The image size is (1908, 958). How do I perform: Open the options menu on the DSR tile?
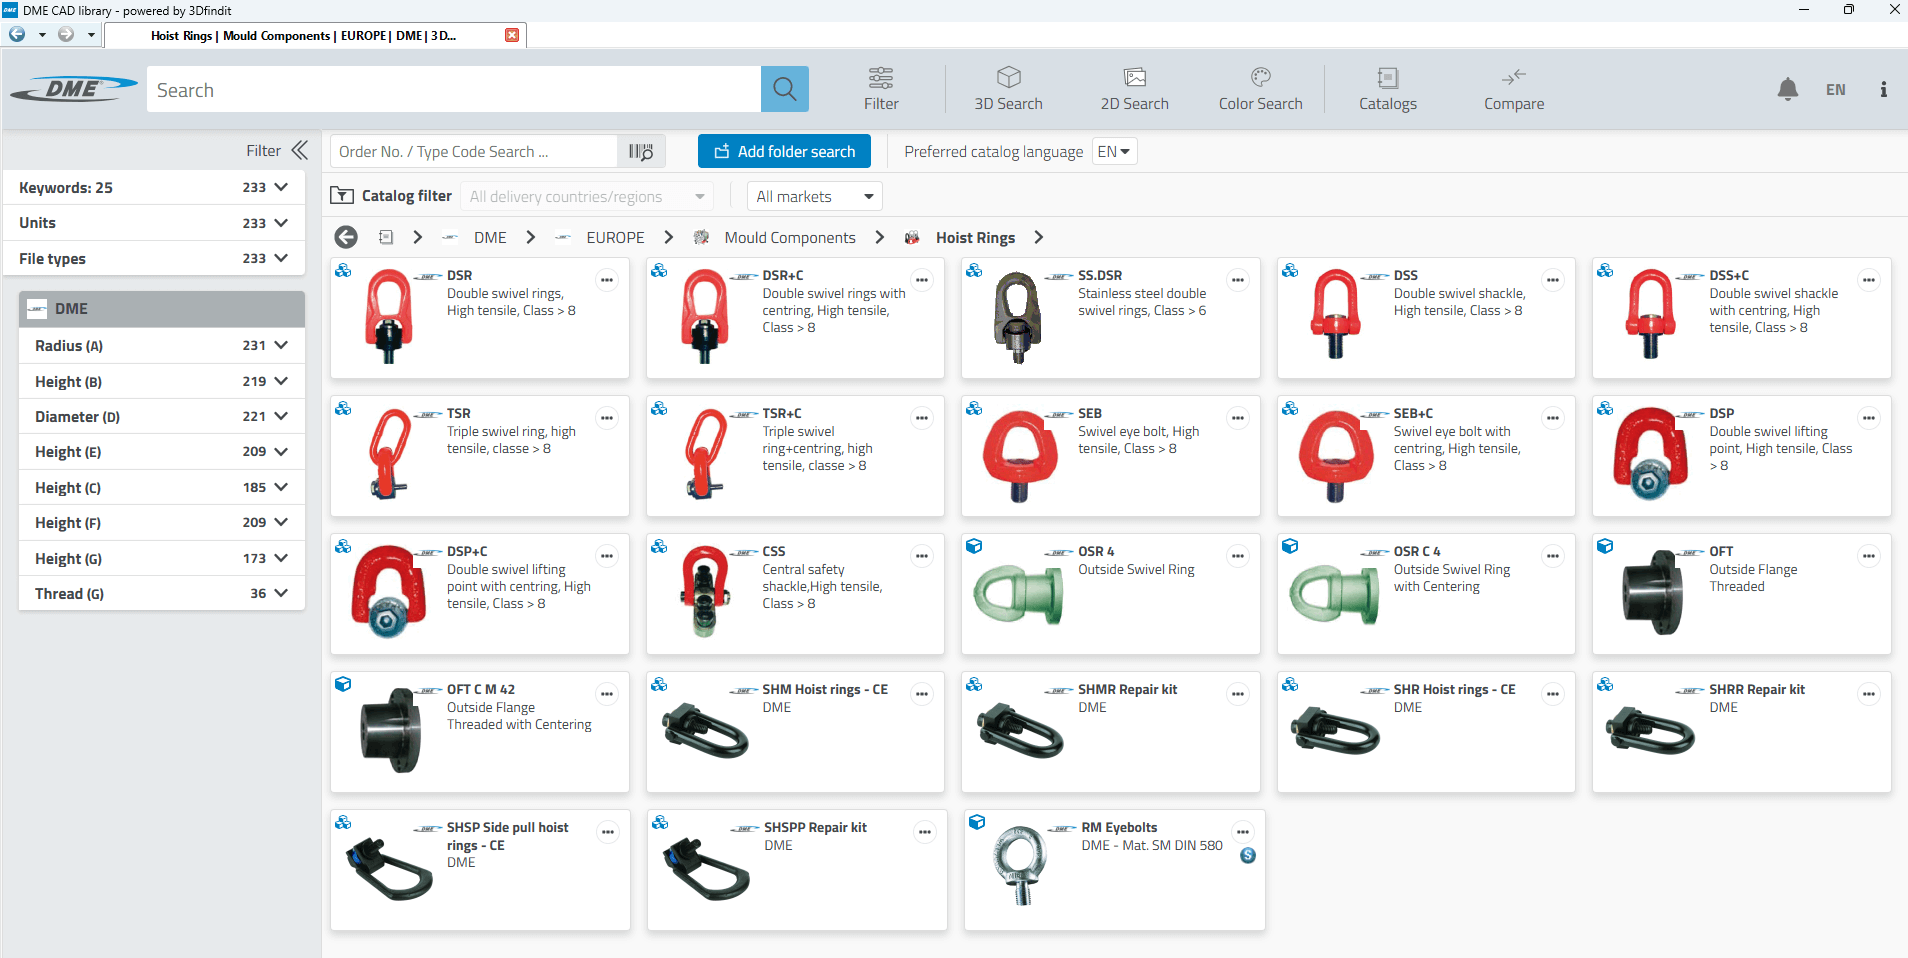click(607, 281)
